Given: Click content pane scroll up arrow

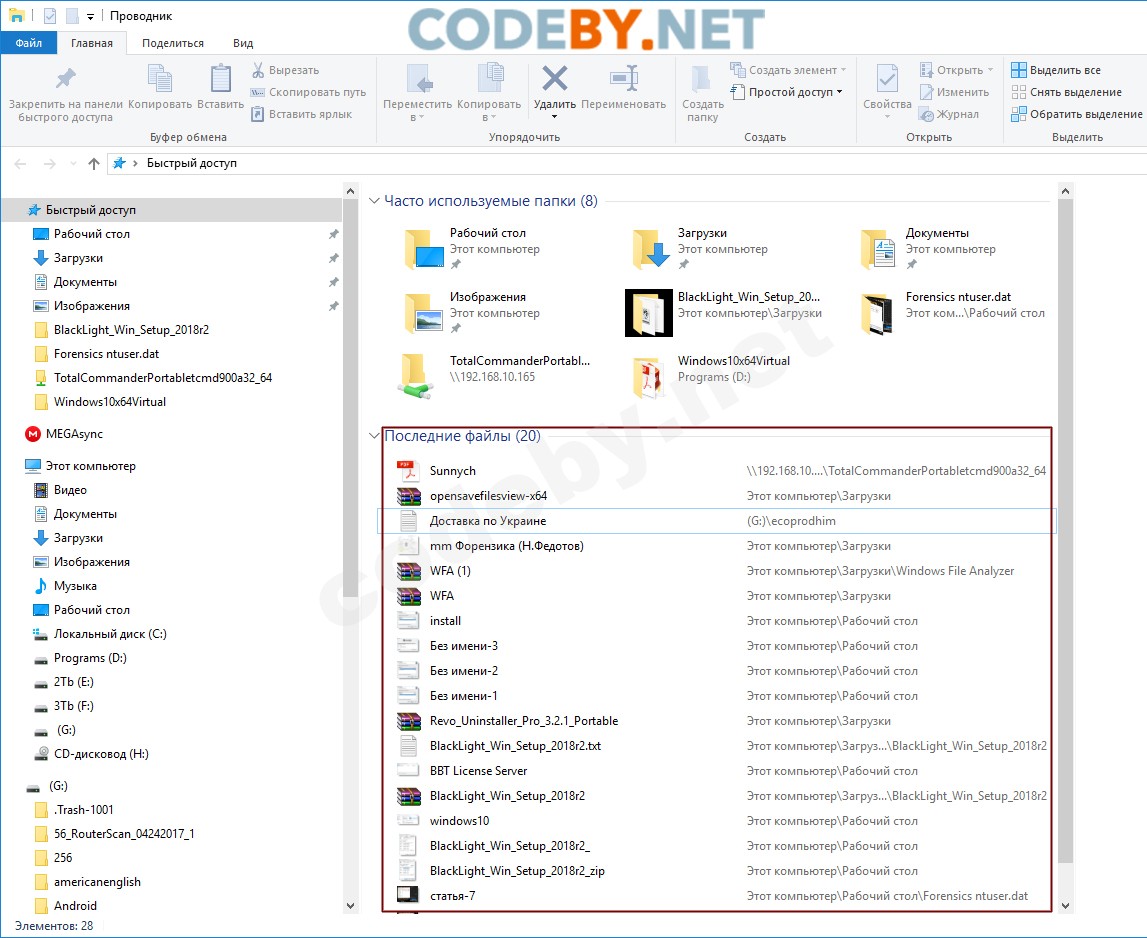Looking at the screenshot, I should (1065, 191).
